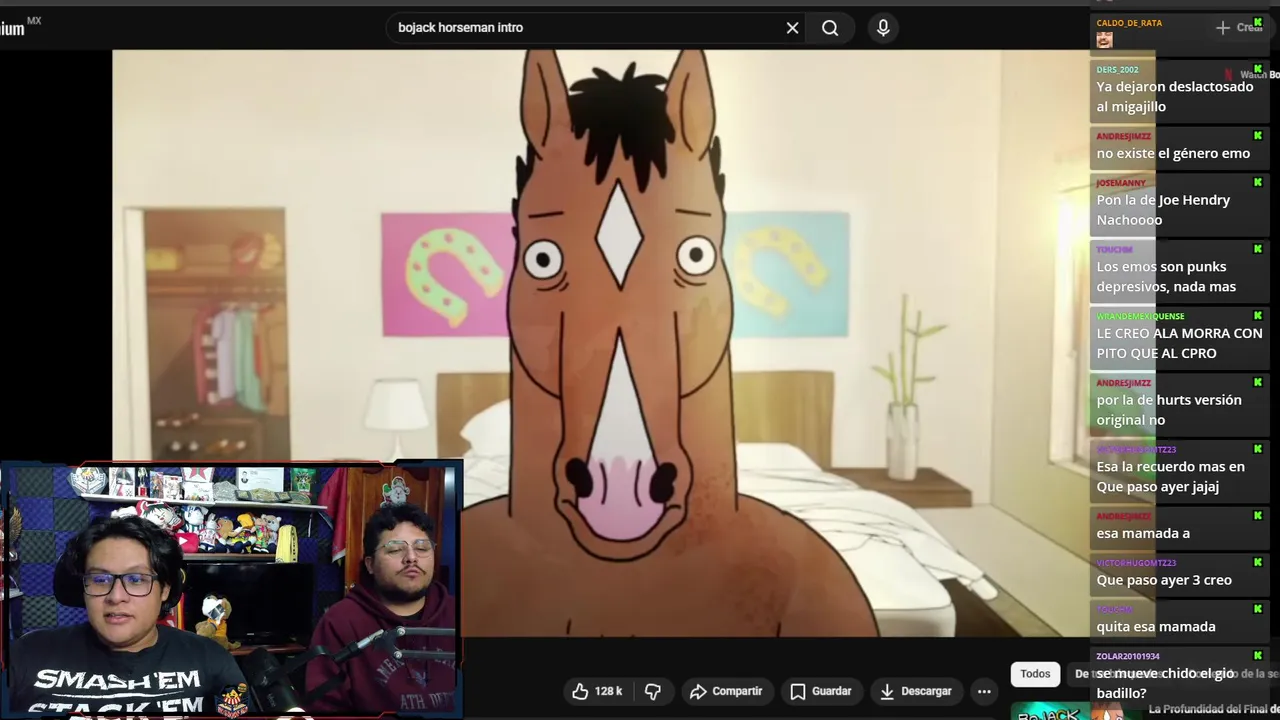This screenshot has height=720, width=1280.
Task: Go to YouTube Premium home logo
Action: tap(20, 27)
